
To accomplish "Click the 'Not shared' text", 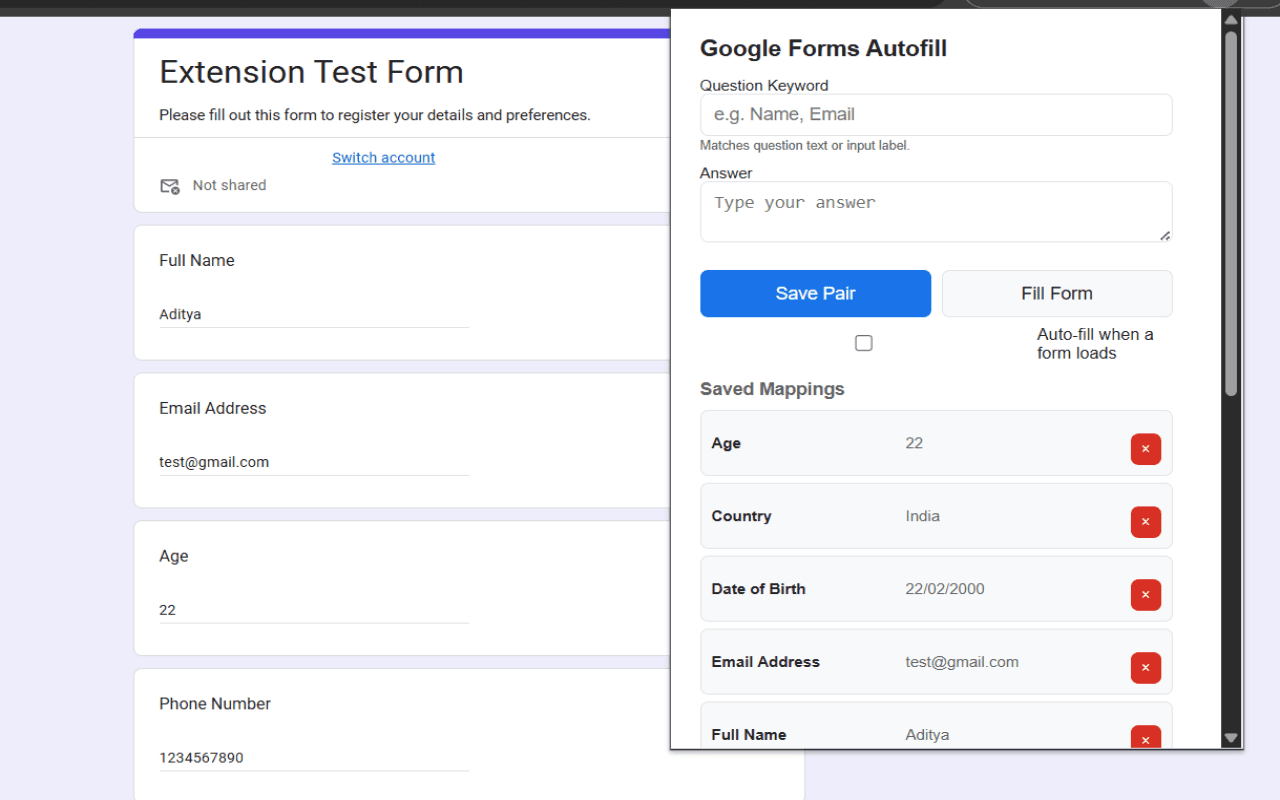I will coord(229,185).
